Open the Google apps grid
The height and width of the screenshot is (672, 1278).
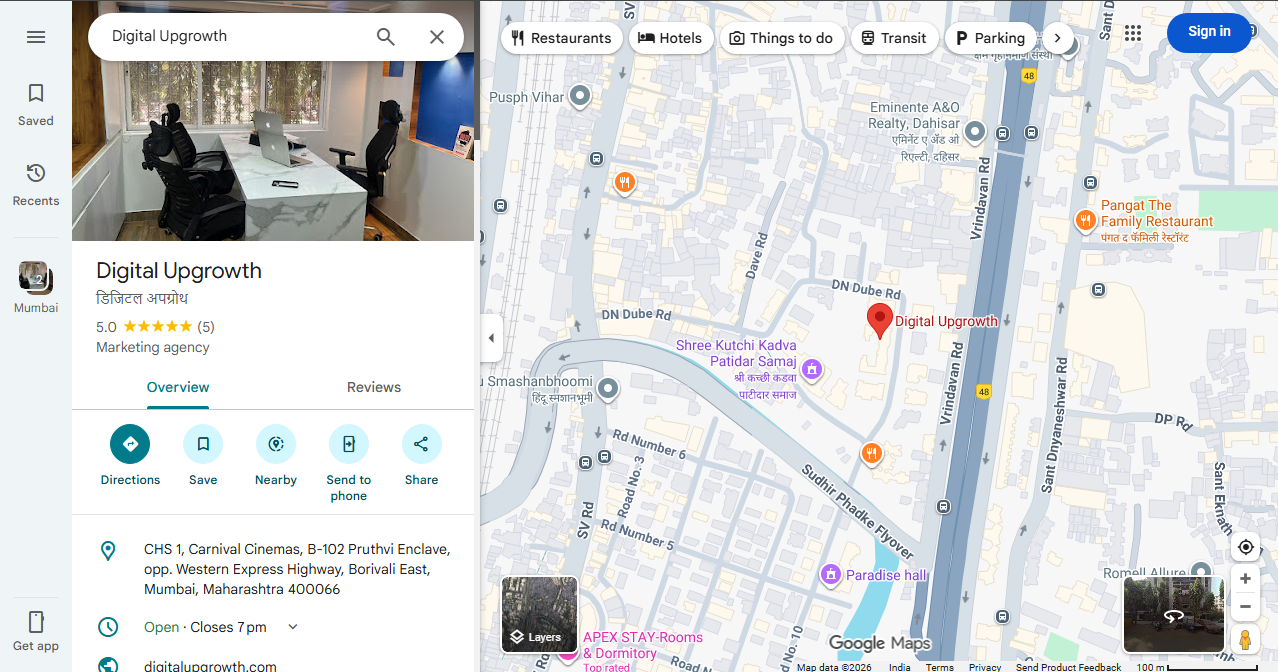pyautogui.click(x=1133, y=33)
